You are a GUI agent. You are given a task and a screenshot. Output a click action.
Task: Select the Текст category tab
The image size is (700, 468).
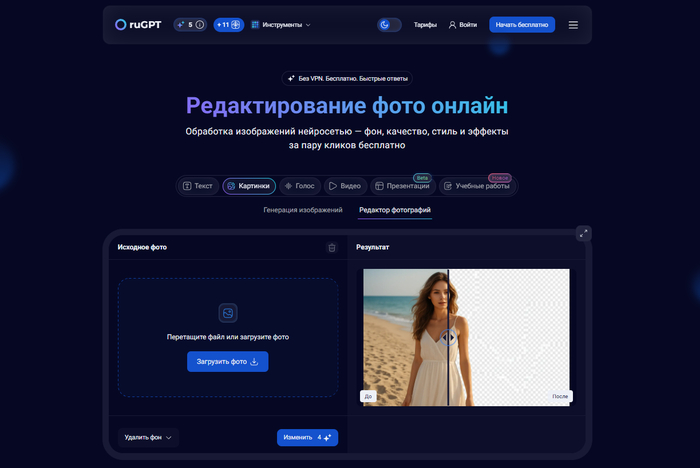coord(198,186)
